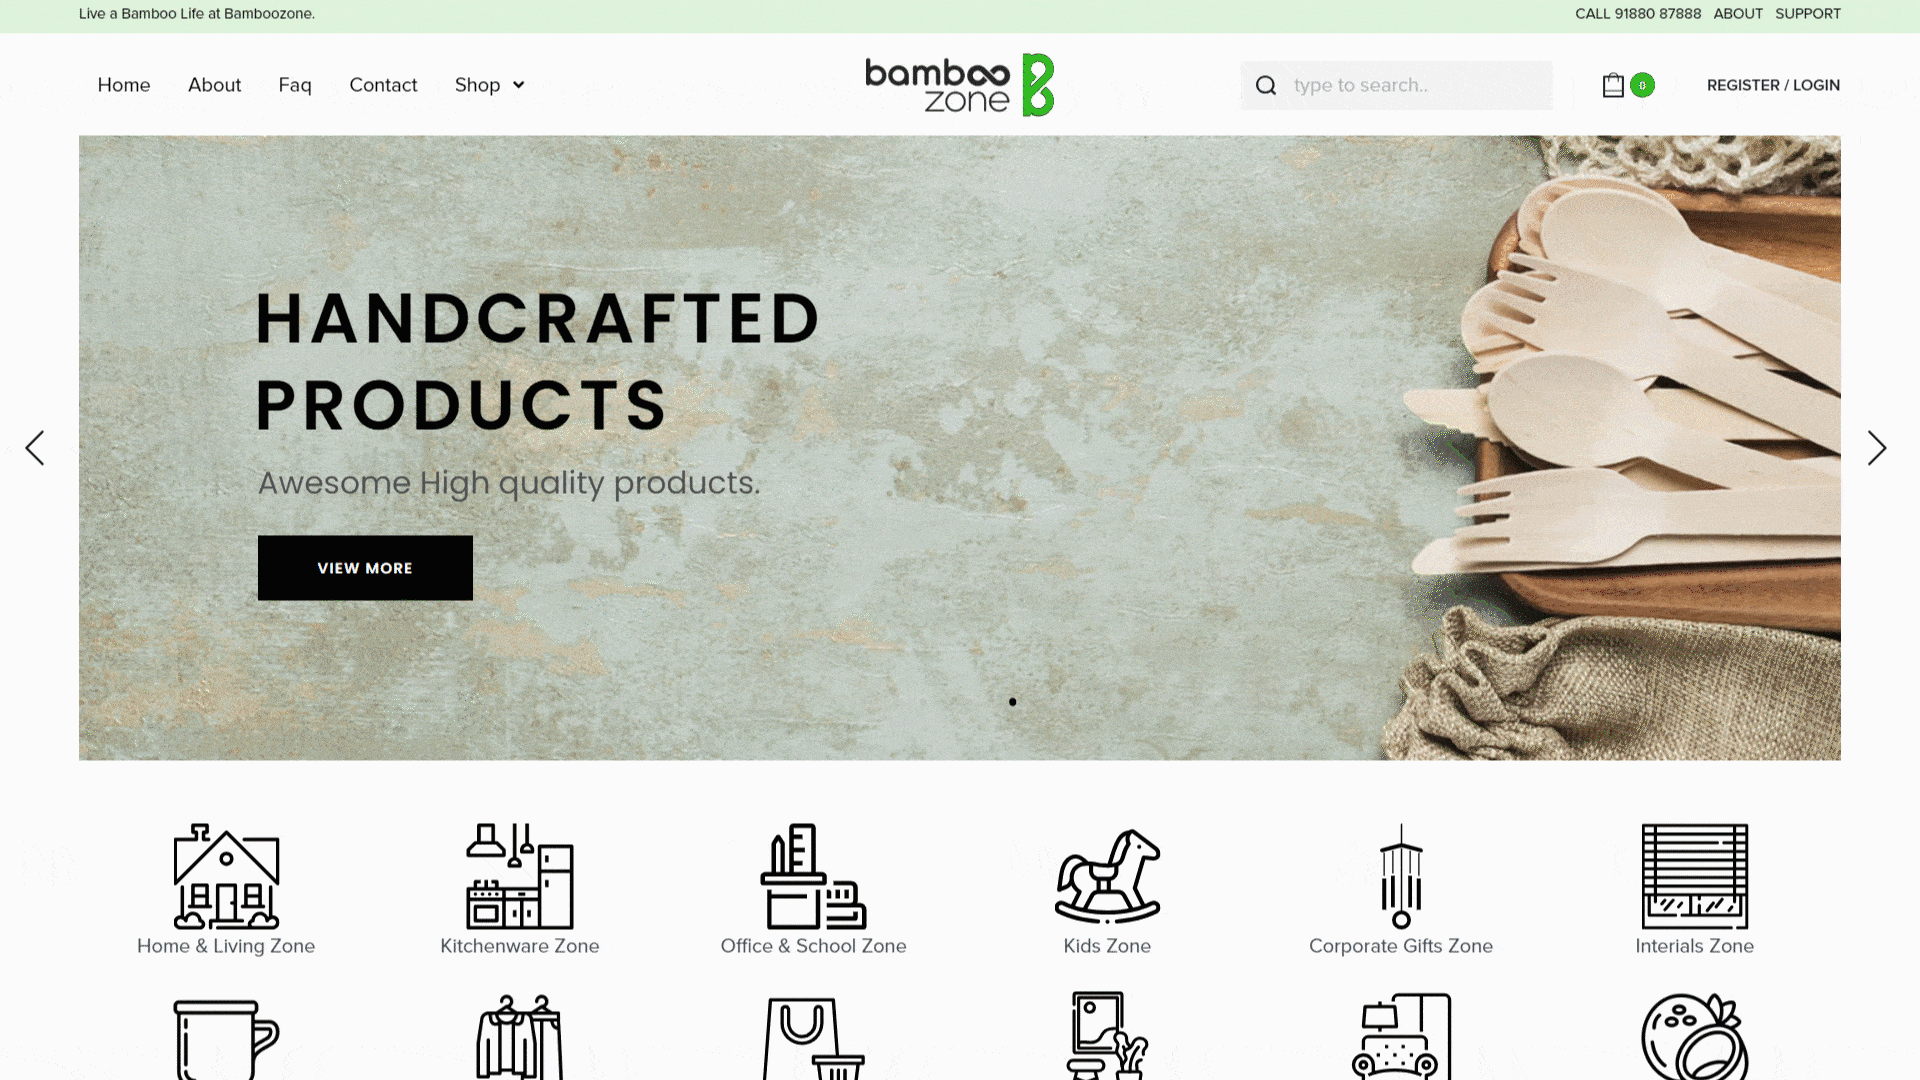Click the search magnifier icon
The height and width of the screenshot is (1080, 1920).
(1266, 85)
